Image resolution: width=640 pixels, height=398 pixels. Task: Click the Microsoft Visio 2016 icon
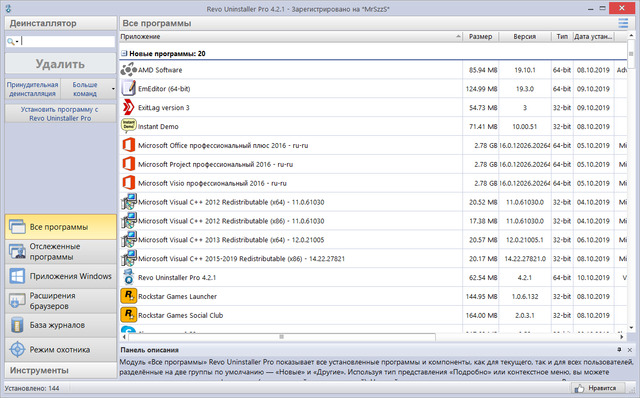tap(129, 183)
